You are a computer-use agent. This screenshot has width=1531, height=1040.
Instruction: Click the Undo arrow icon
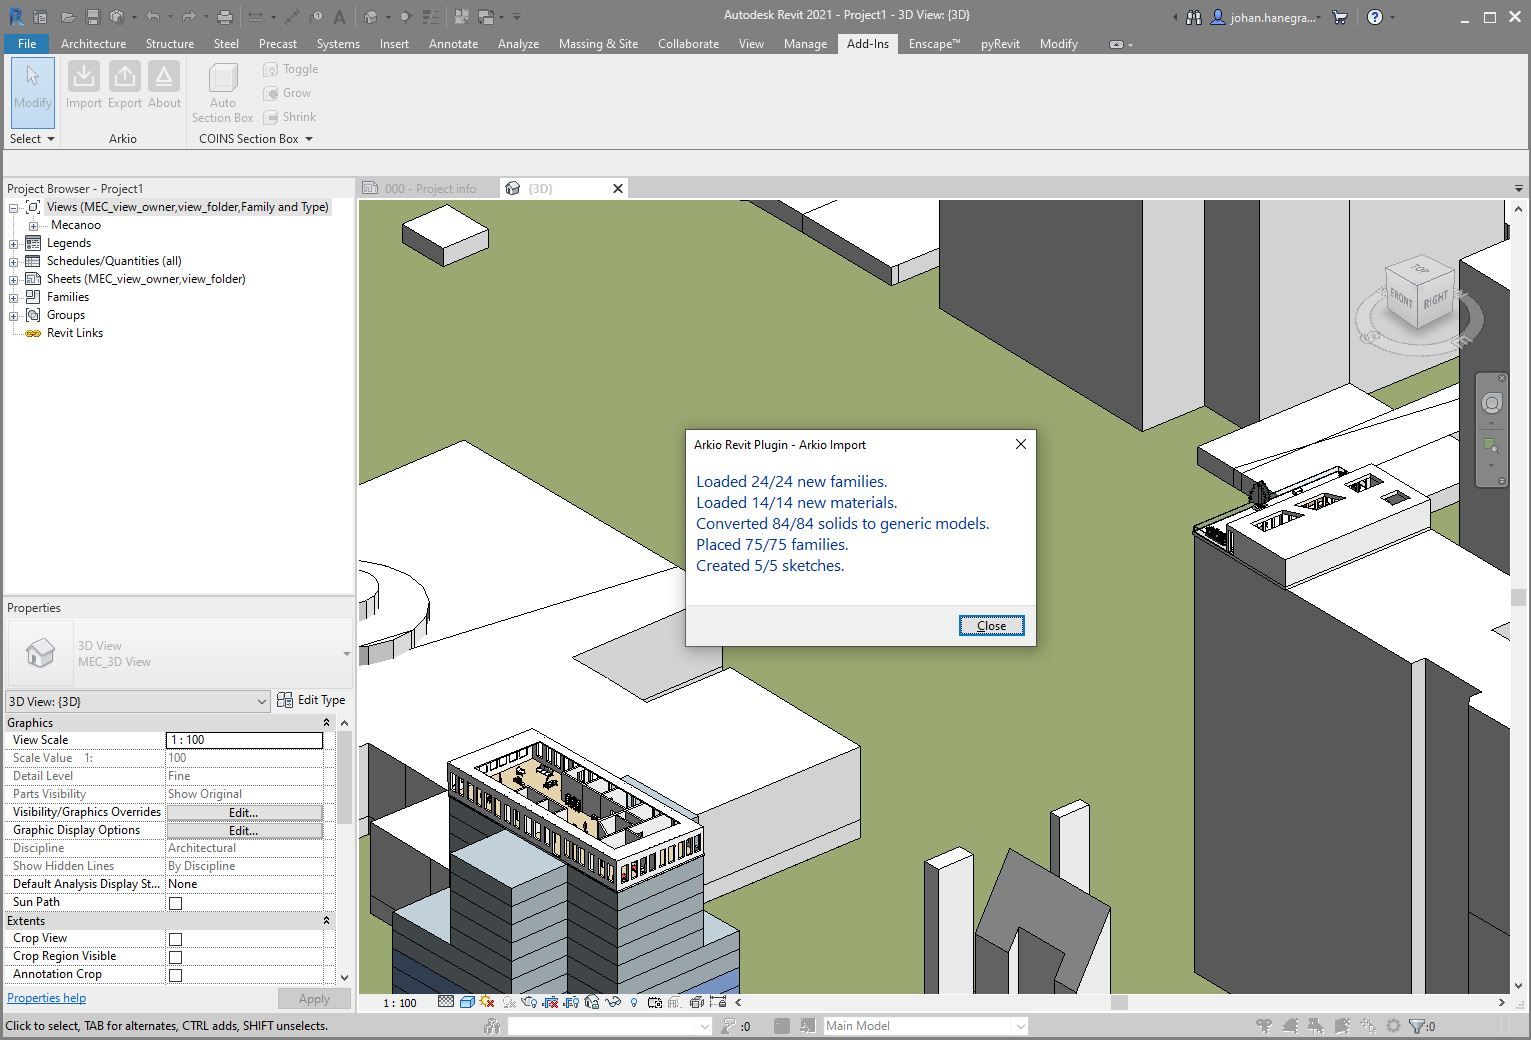click(x=152, y=17)
